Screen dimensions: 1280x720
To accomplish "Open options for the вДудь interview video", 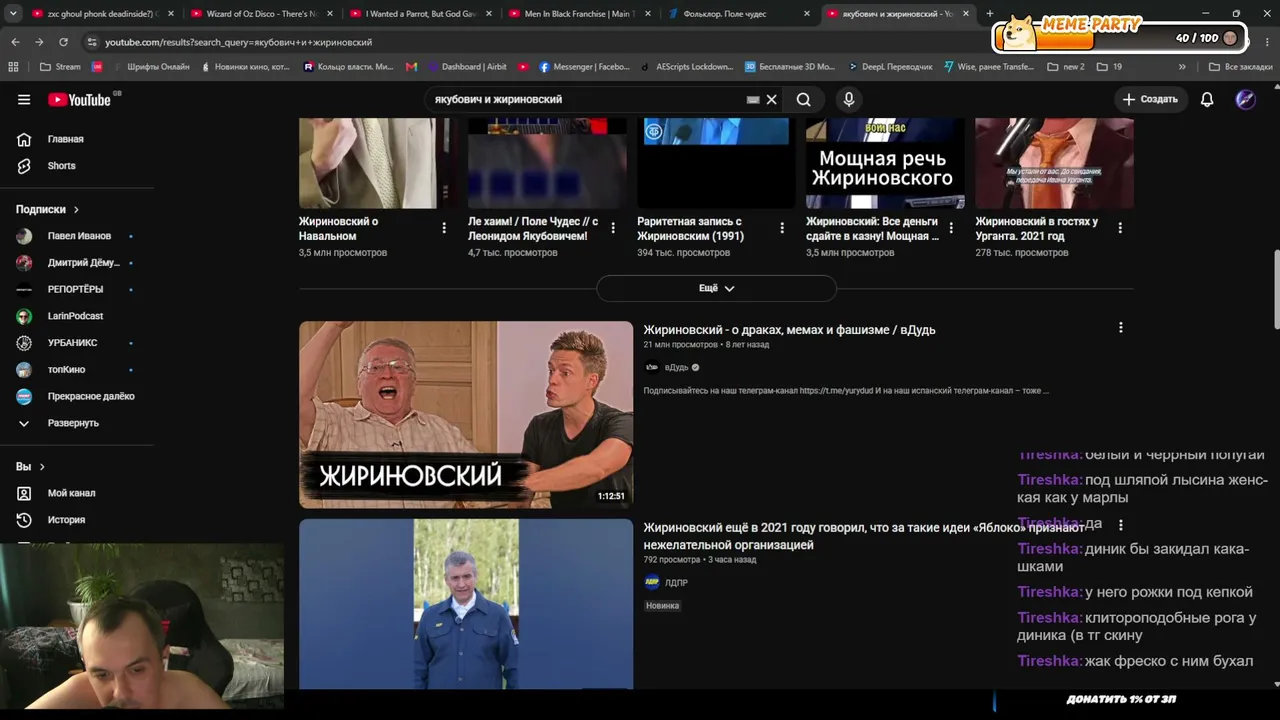I will point(1120,327).
